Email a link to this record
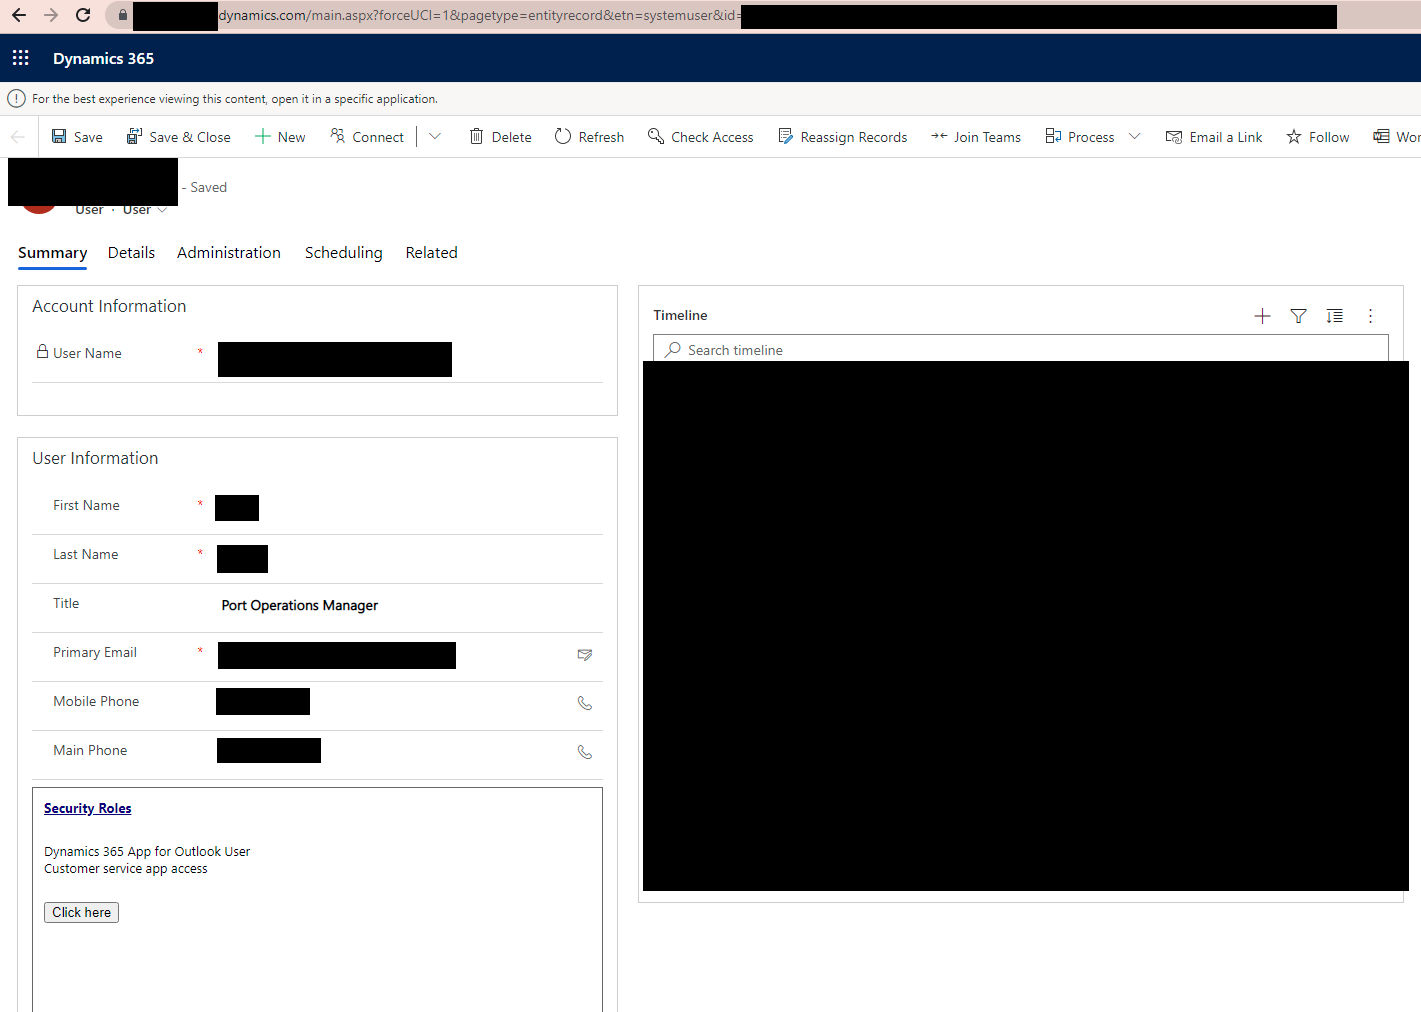This screenshot has width=1421, height=1012. 1214,136
